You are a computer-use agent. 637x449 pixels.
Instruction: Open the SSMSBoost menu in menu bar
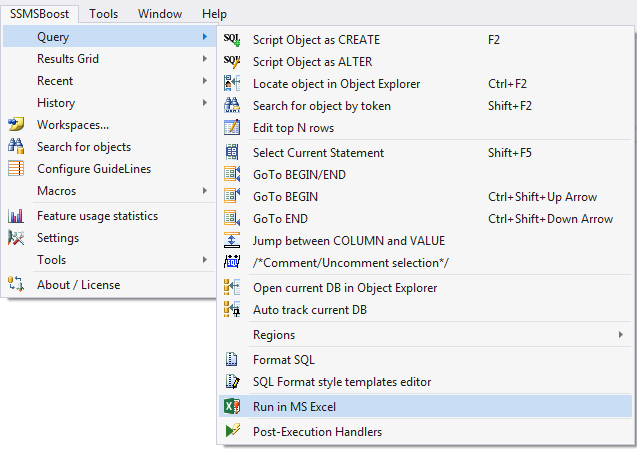[x=39, y=14]
